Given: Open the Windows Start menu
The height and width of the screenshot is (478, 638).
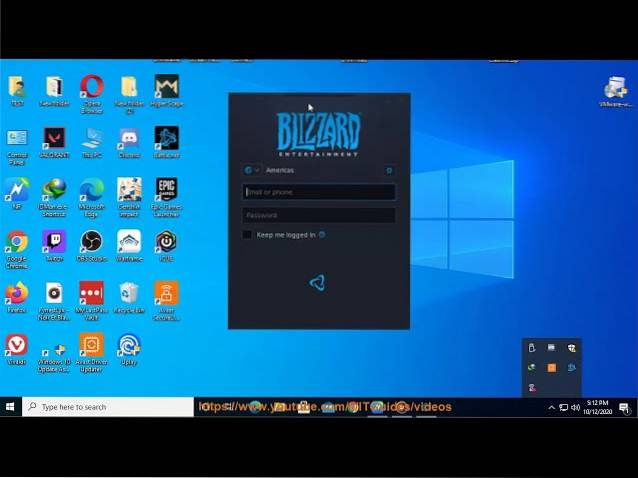Looking at the screenshot, I should pos(11,407).
